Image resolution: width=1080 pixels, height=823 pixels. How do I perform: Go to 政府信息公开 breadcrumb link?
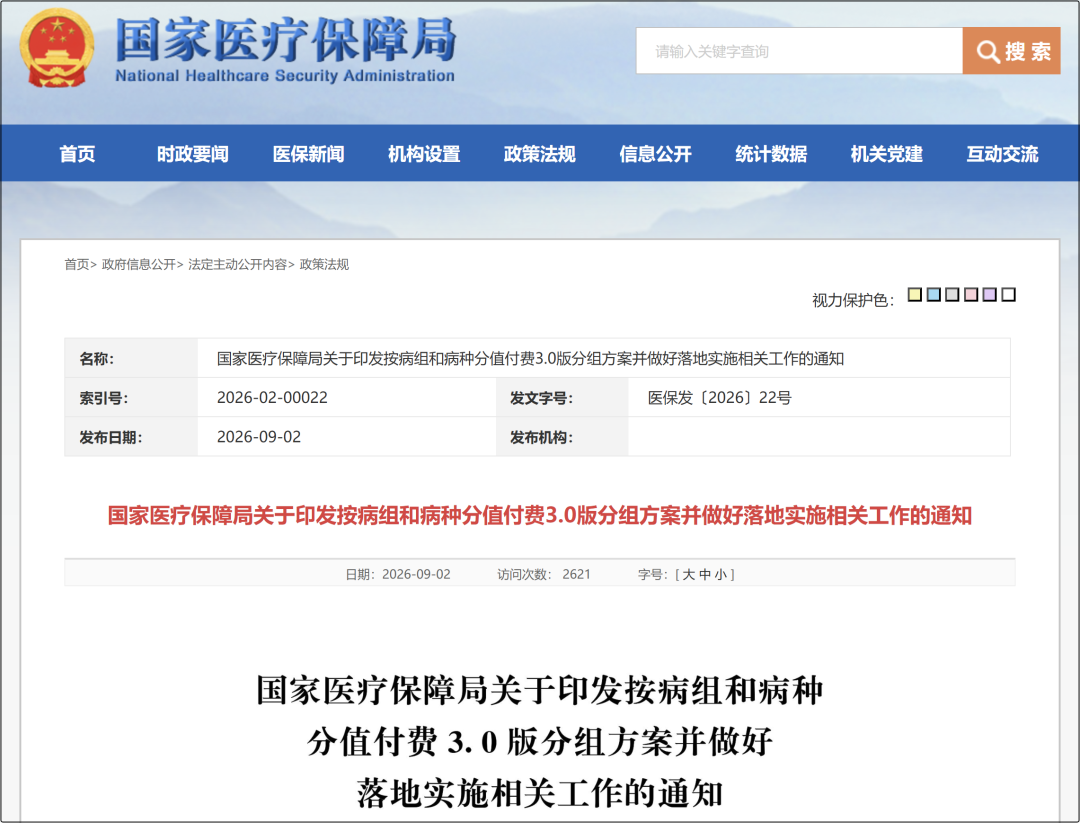(138, 264)
